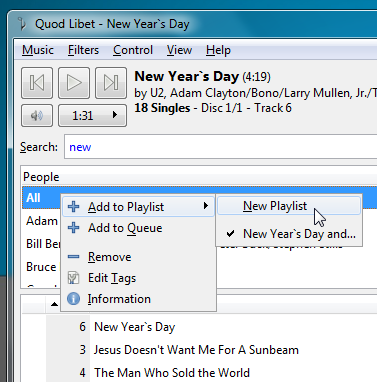The image size is (377, 382).
Task: Select the Bruce row in People list
Action: 41,267
